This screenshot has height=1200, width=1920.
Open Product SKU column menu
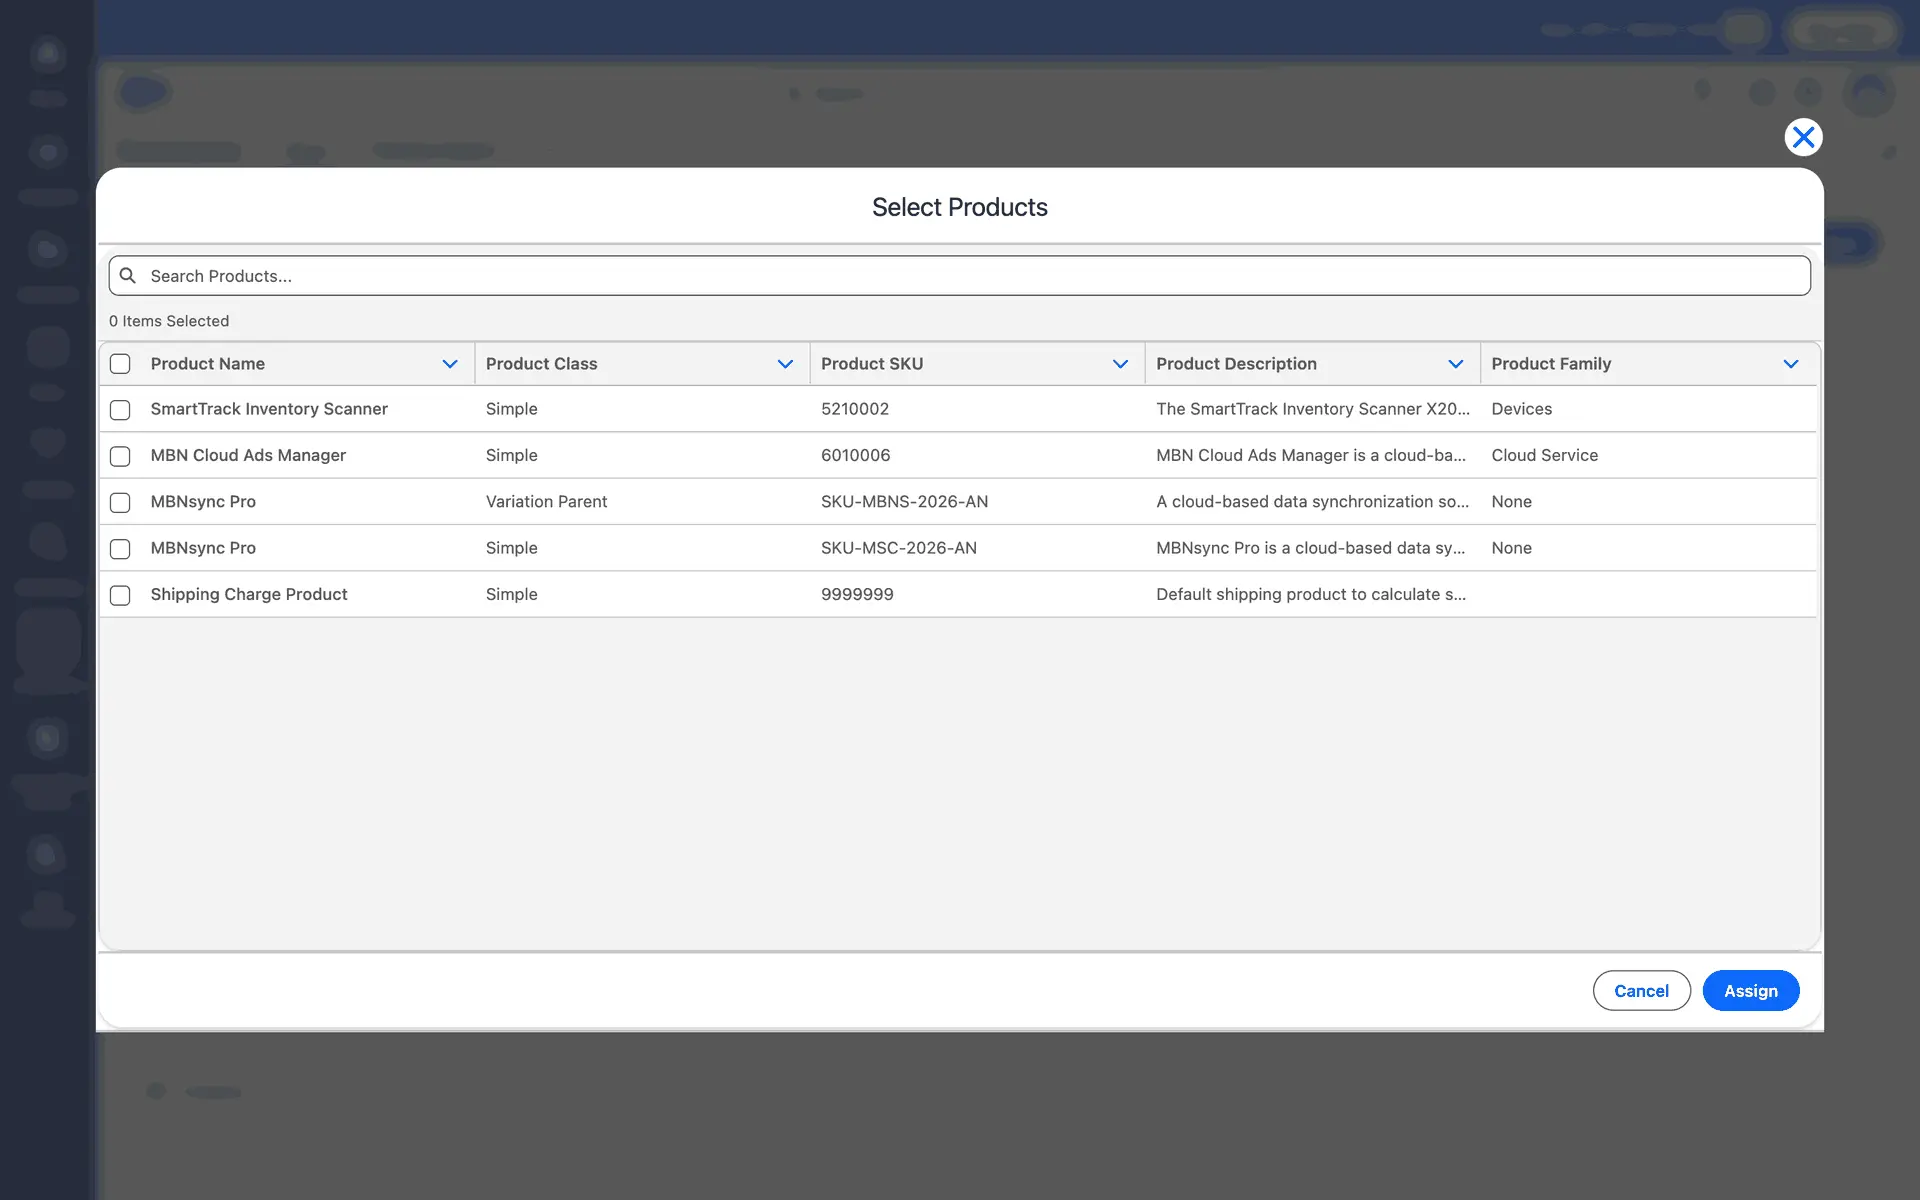pos(1120,364)
